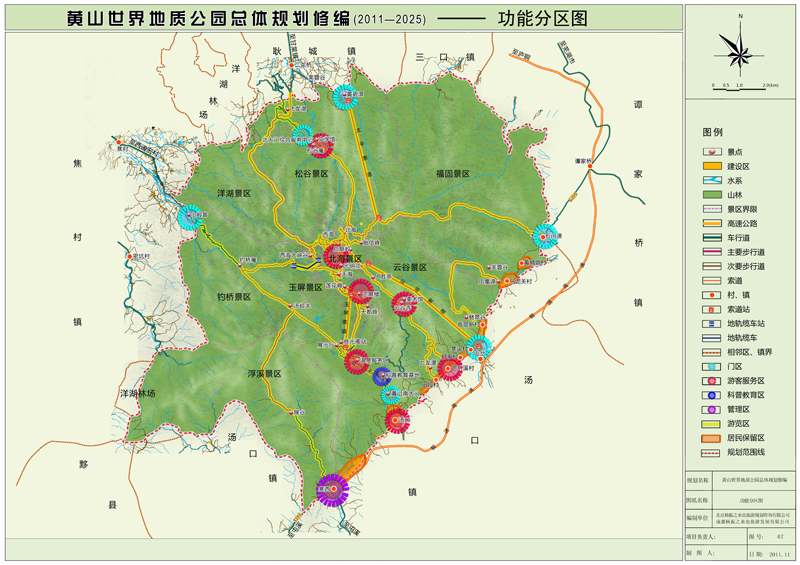Screen dimensions: 800x565
Task: Click the cyan gate marker at northern boundary
Action: 346,96
